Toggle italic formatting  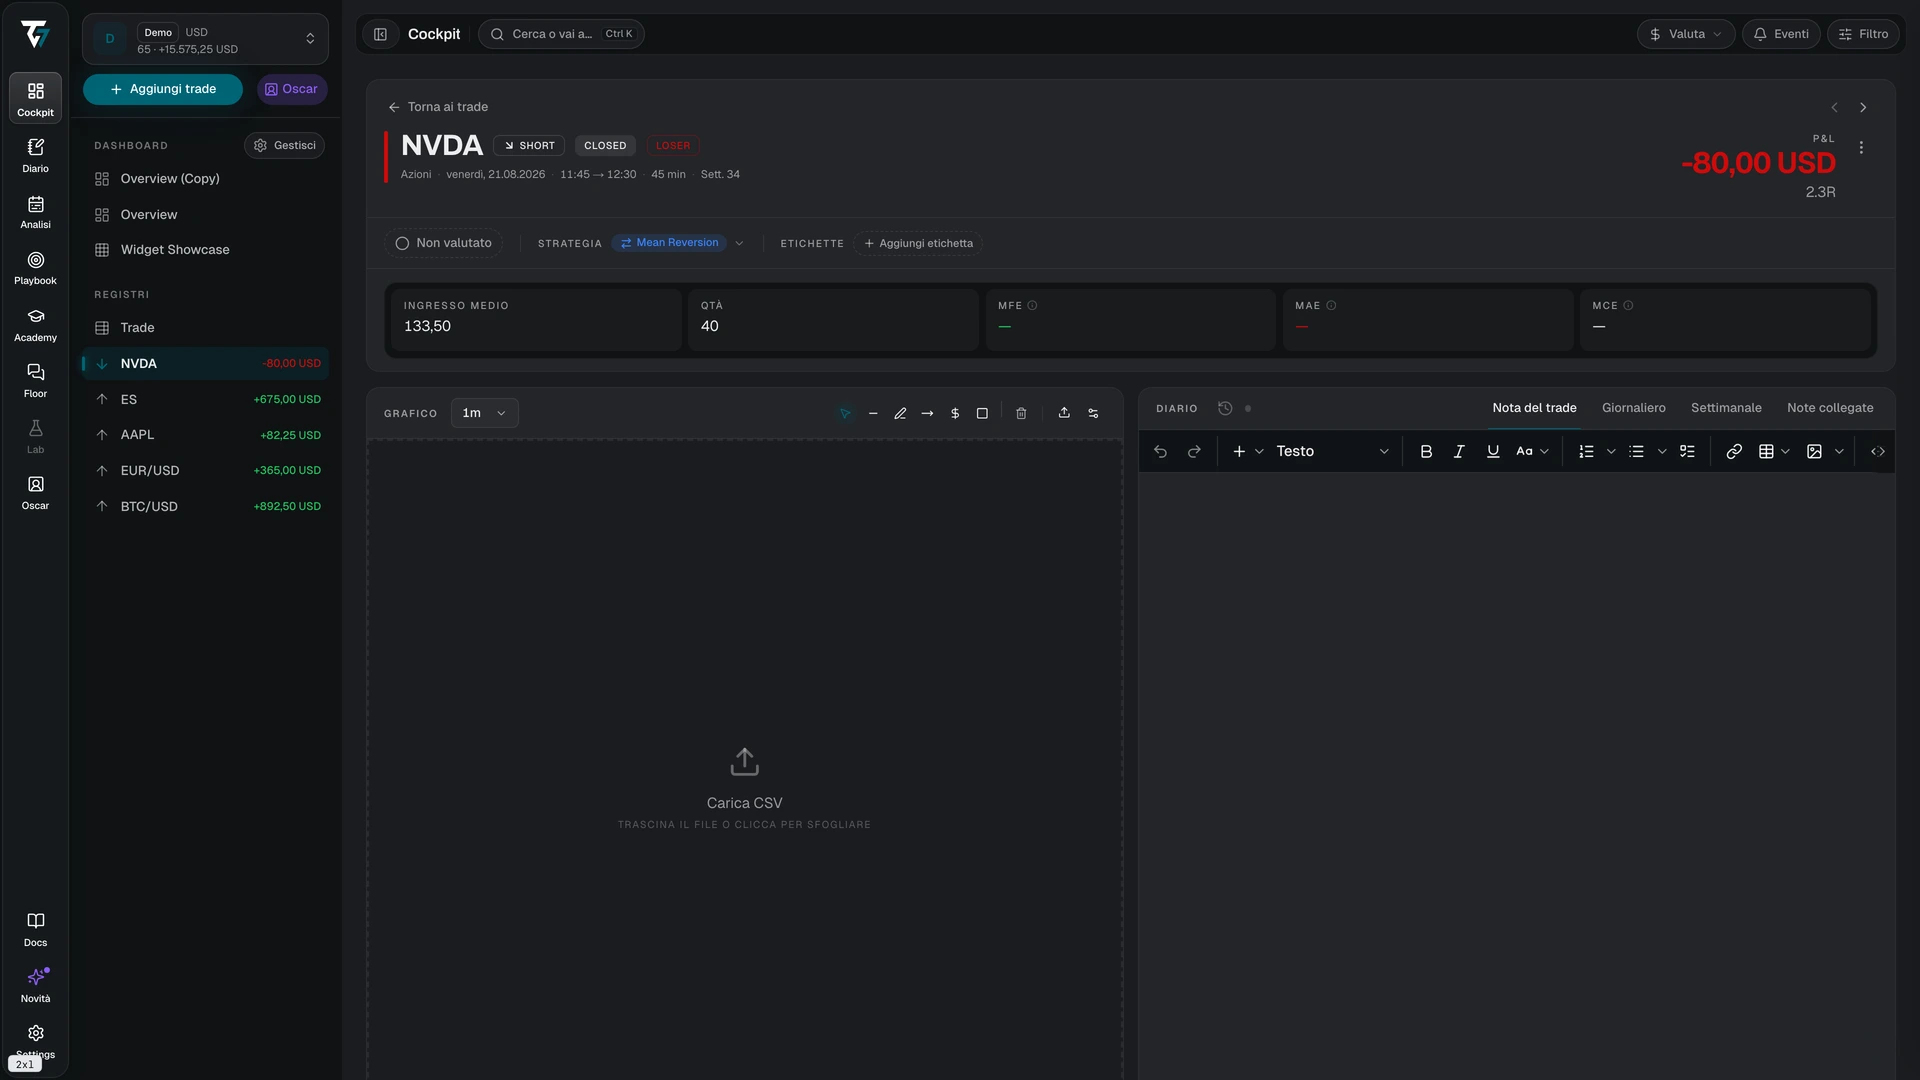point(1459,452)
